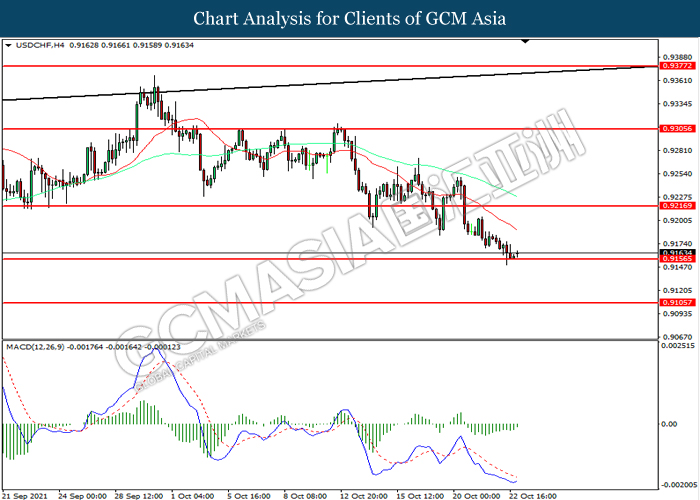Click the MACD zero level label 0.00
Image resolution: width=700 pixels, height=500 pixels.
click(669, 424)
